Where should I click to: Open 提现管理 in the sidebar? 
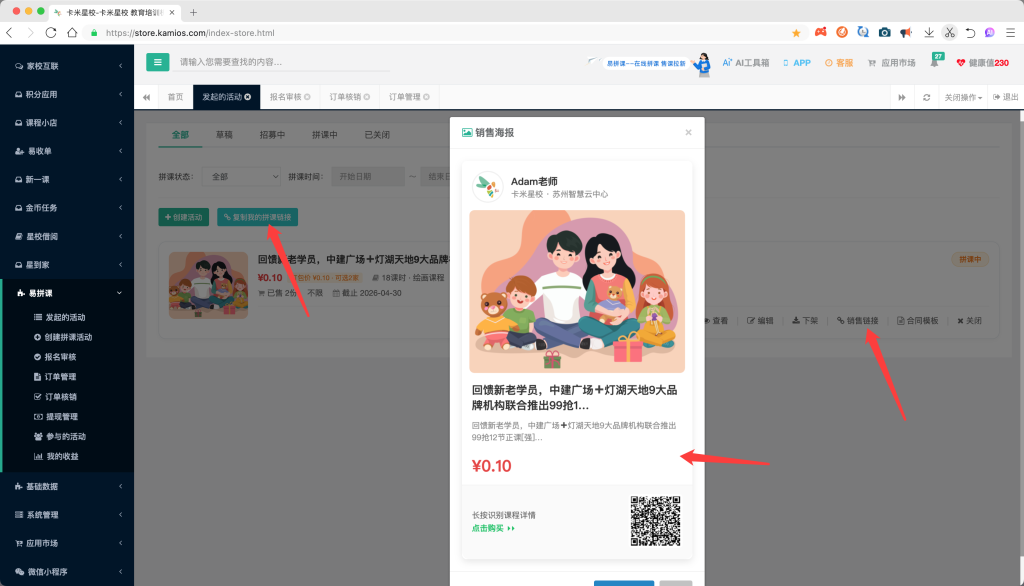coord(56,417)
